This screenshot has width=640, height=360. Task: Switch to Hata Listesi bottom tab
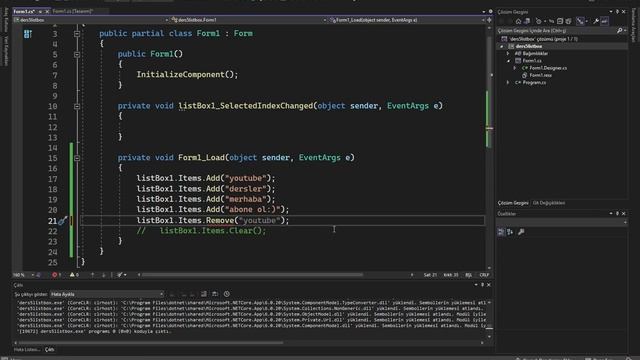pos(27,350)
